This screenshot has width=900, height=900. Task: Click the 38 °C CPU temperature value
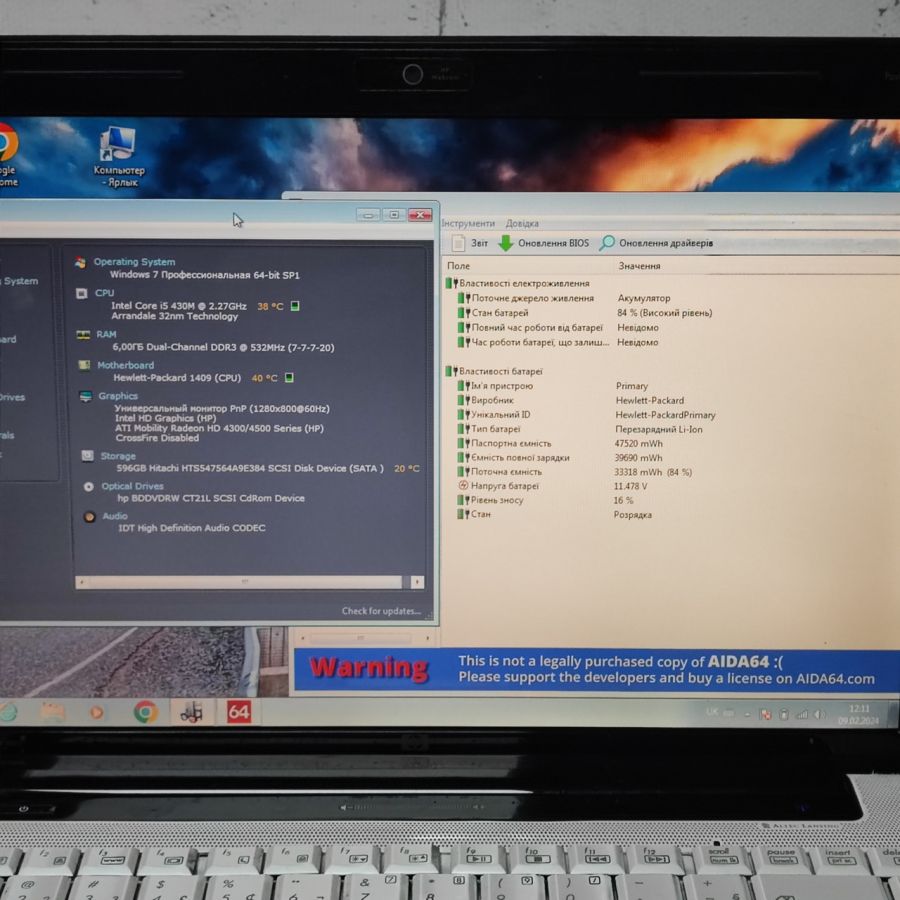(x=270, y=306)
